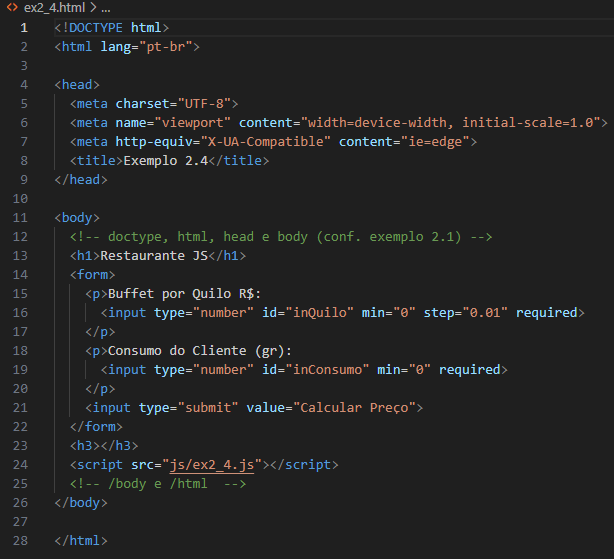Click the HTML file icon in breadcrumb

pyautogui.click(x=12, y=7)
